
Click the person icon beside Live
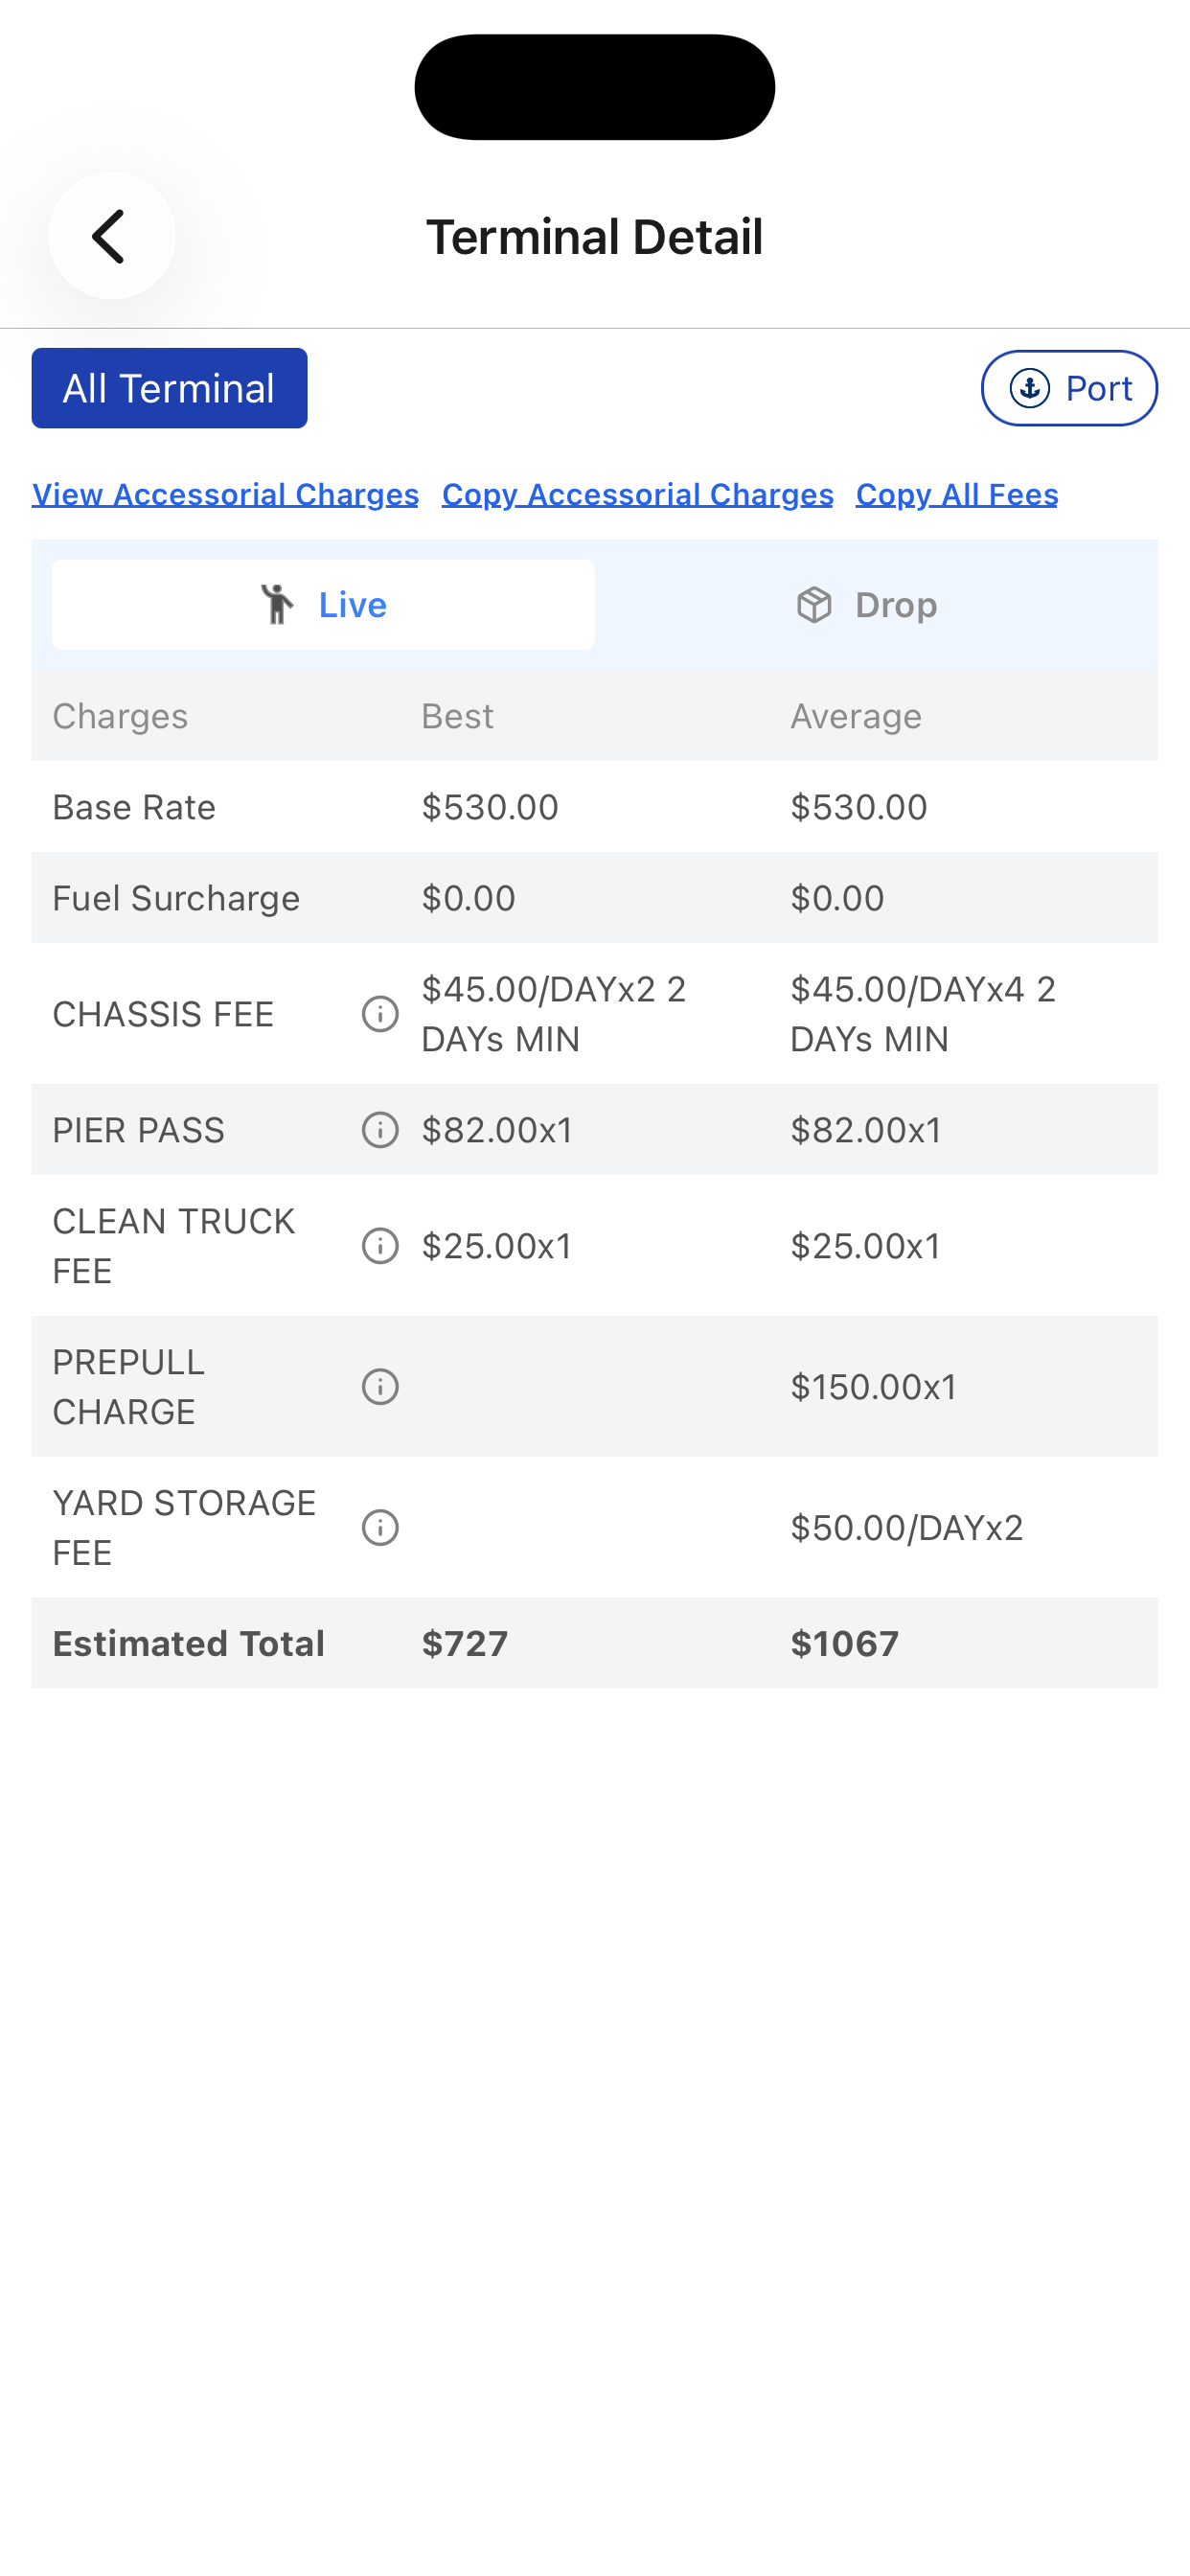coord(277,605)
